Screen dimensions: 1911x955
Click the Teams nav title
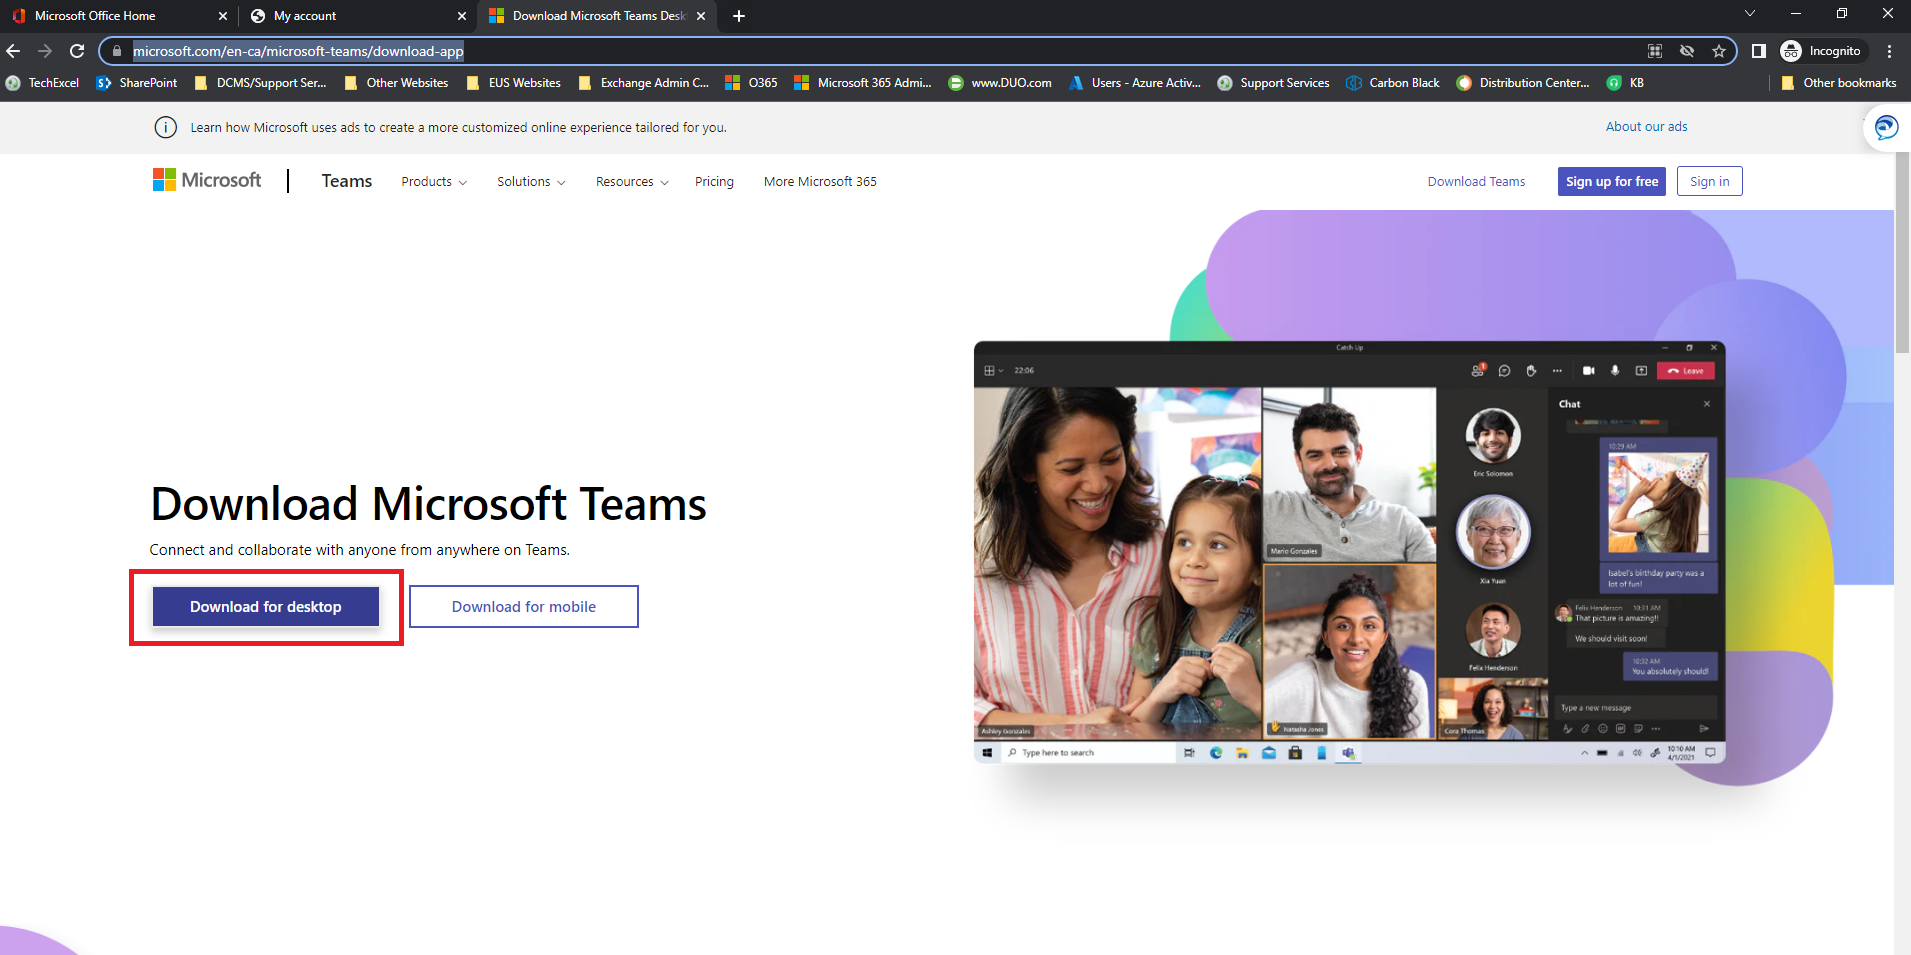point(346,181)
